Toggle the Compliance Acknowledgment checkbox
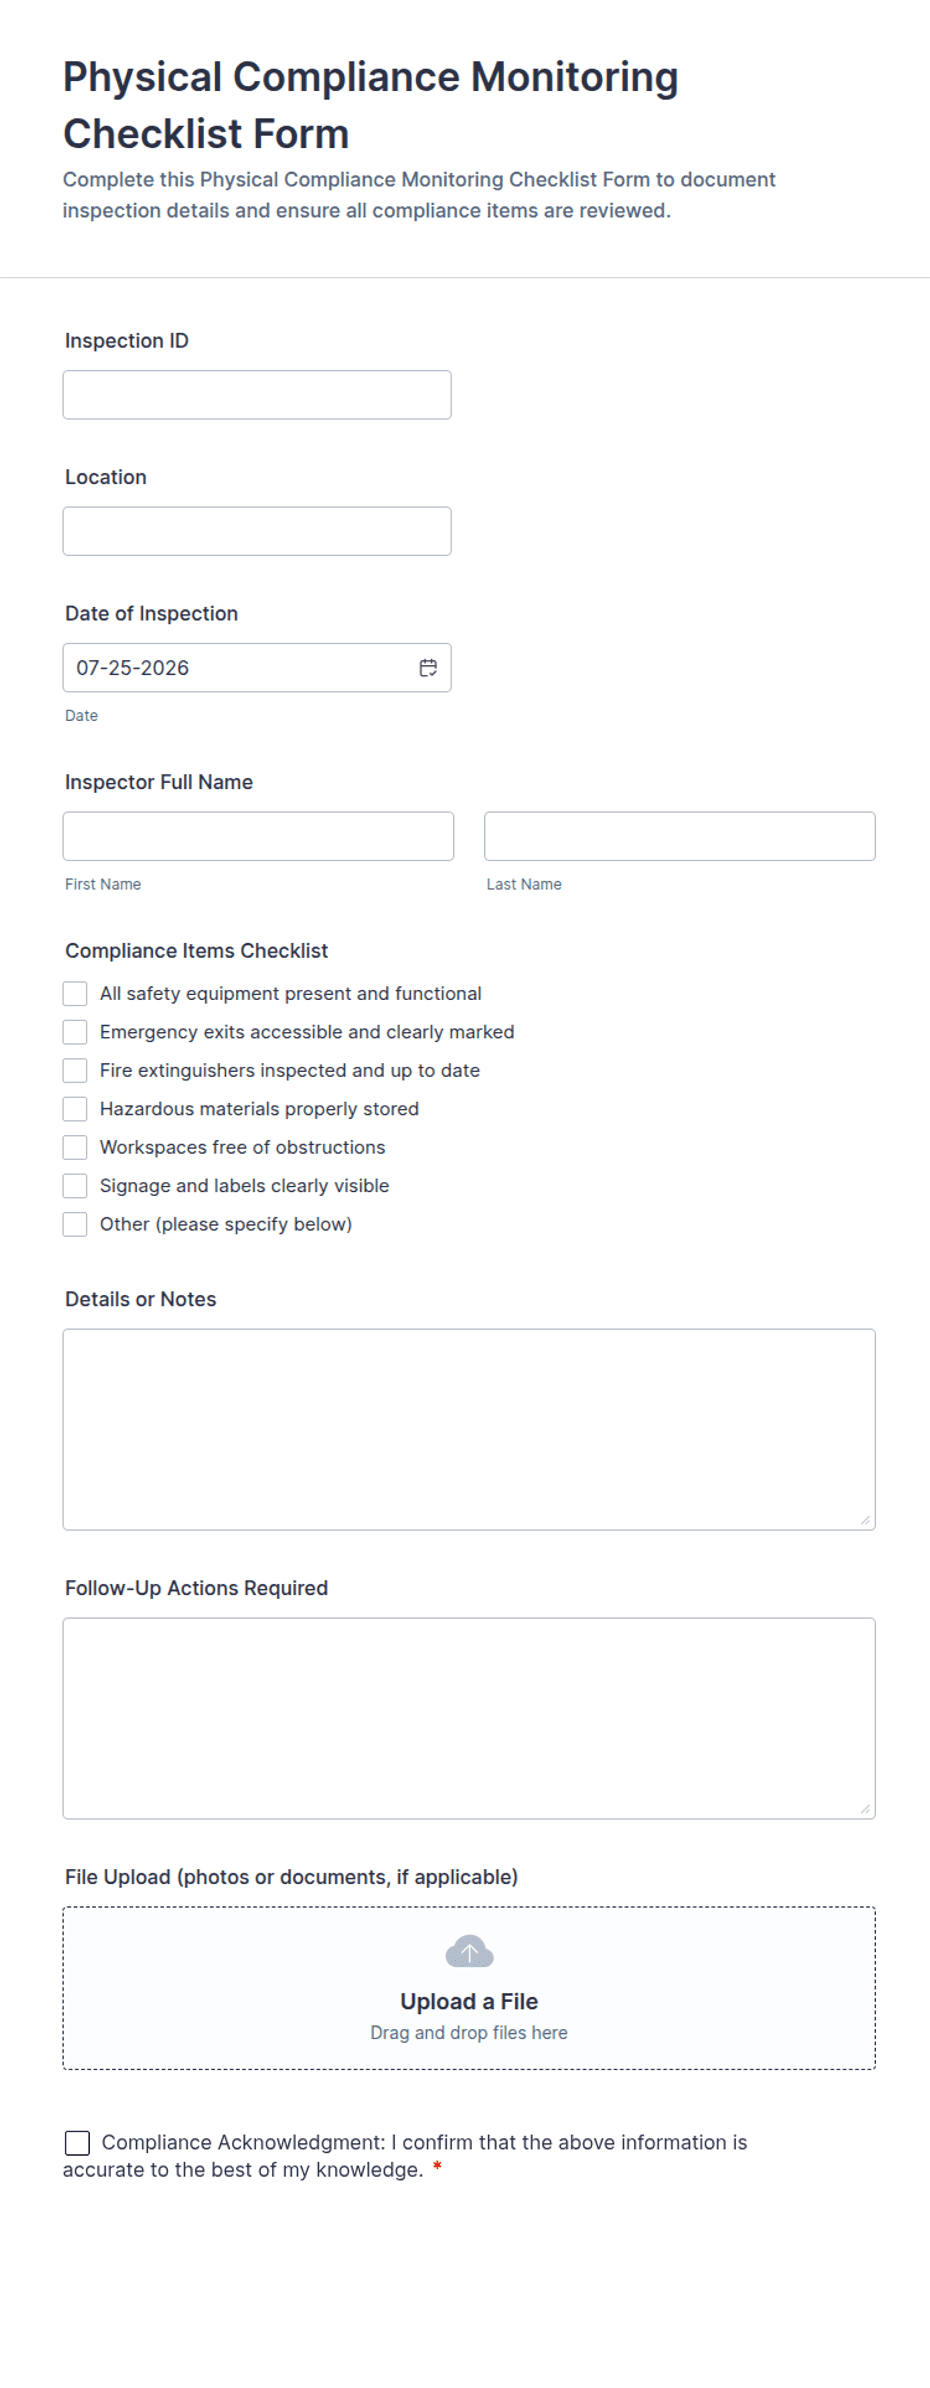This screenshot has width=930, height=2388. [x=77, y=2142]
